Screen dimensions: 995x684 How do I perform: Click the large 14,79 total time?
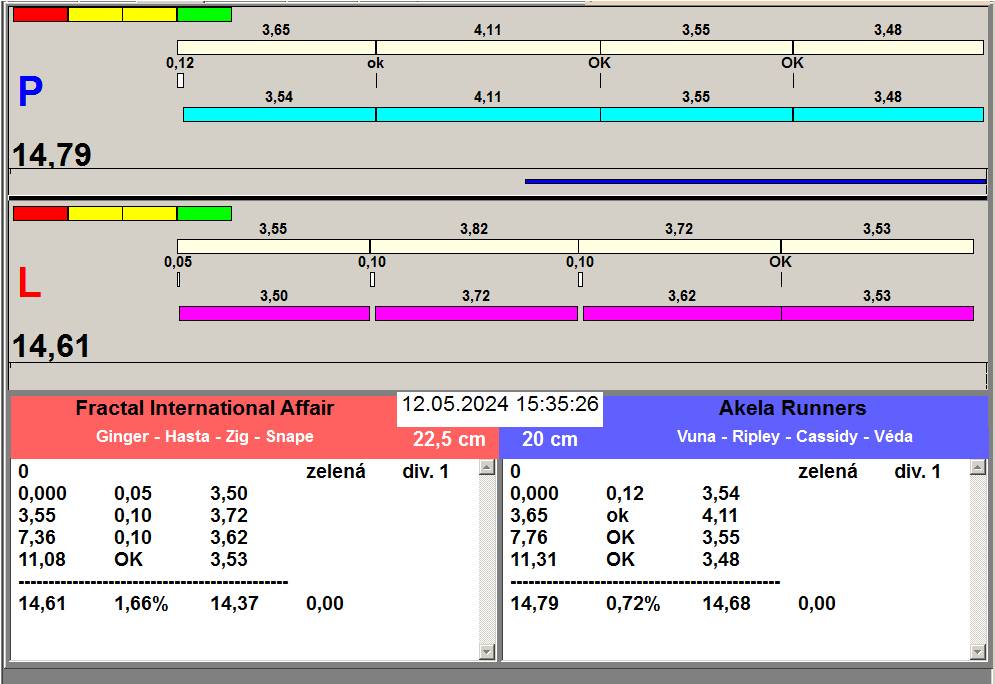click(x=52, y=155)
